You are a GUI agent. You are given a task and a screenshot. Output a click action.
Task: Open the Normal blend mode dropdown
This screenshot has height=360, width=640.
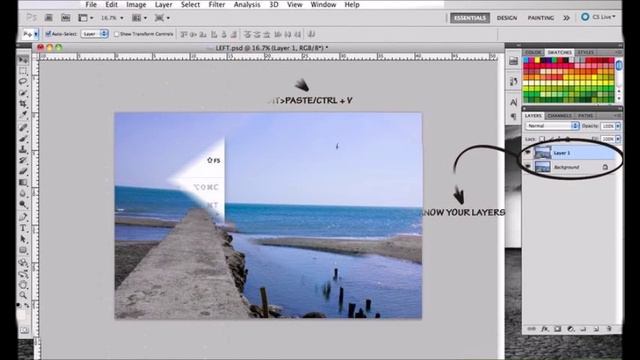(552, 126)
